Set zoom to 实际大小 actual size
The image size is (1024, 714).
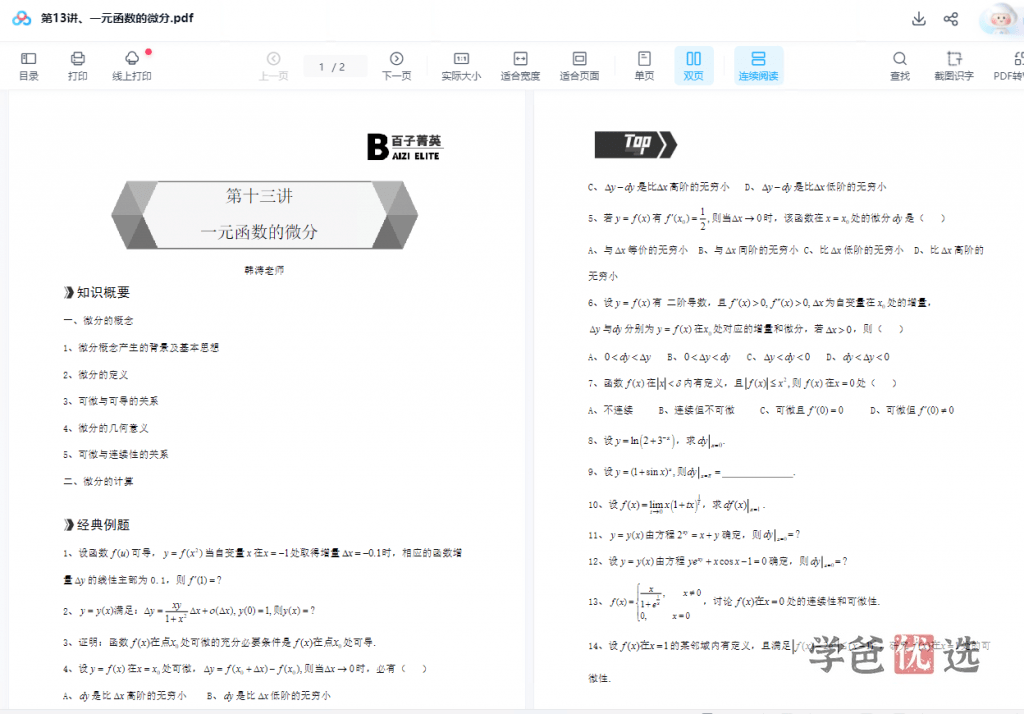coord(461,66)
